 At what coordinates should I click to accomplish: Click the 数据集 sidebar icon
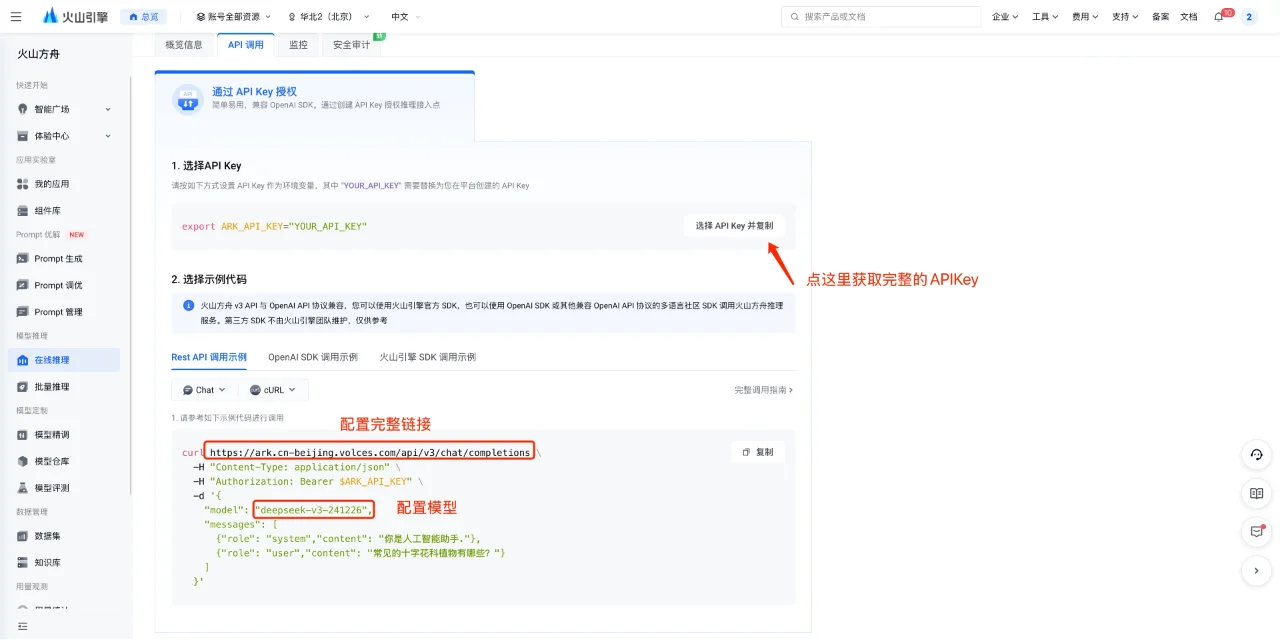[x=23, y=536]
